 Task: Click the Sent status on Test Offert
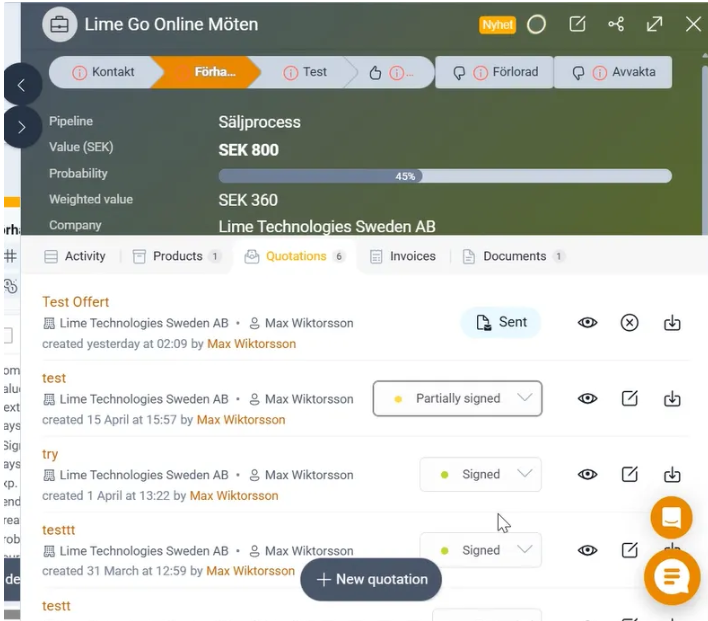501,322
